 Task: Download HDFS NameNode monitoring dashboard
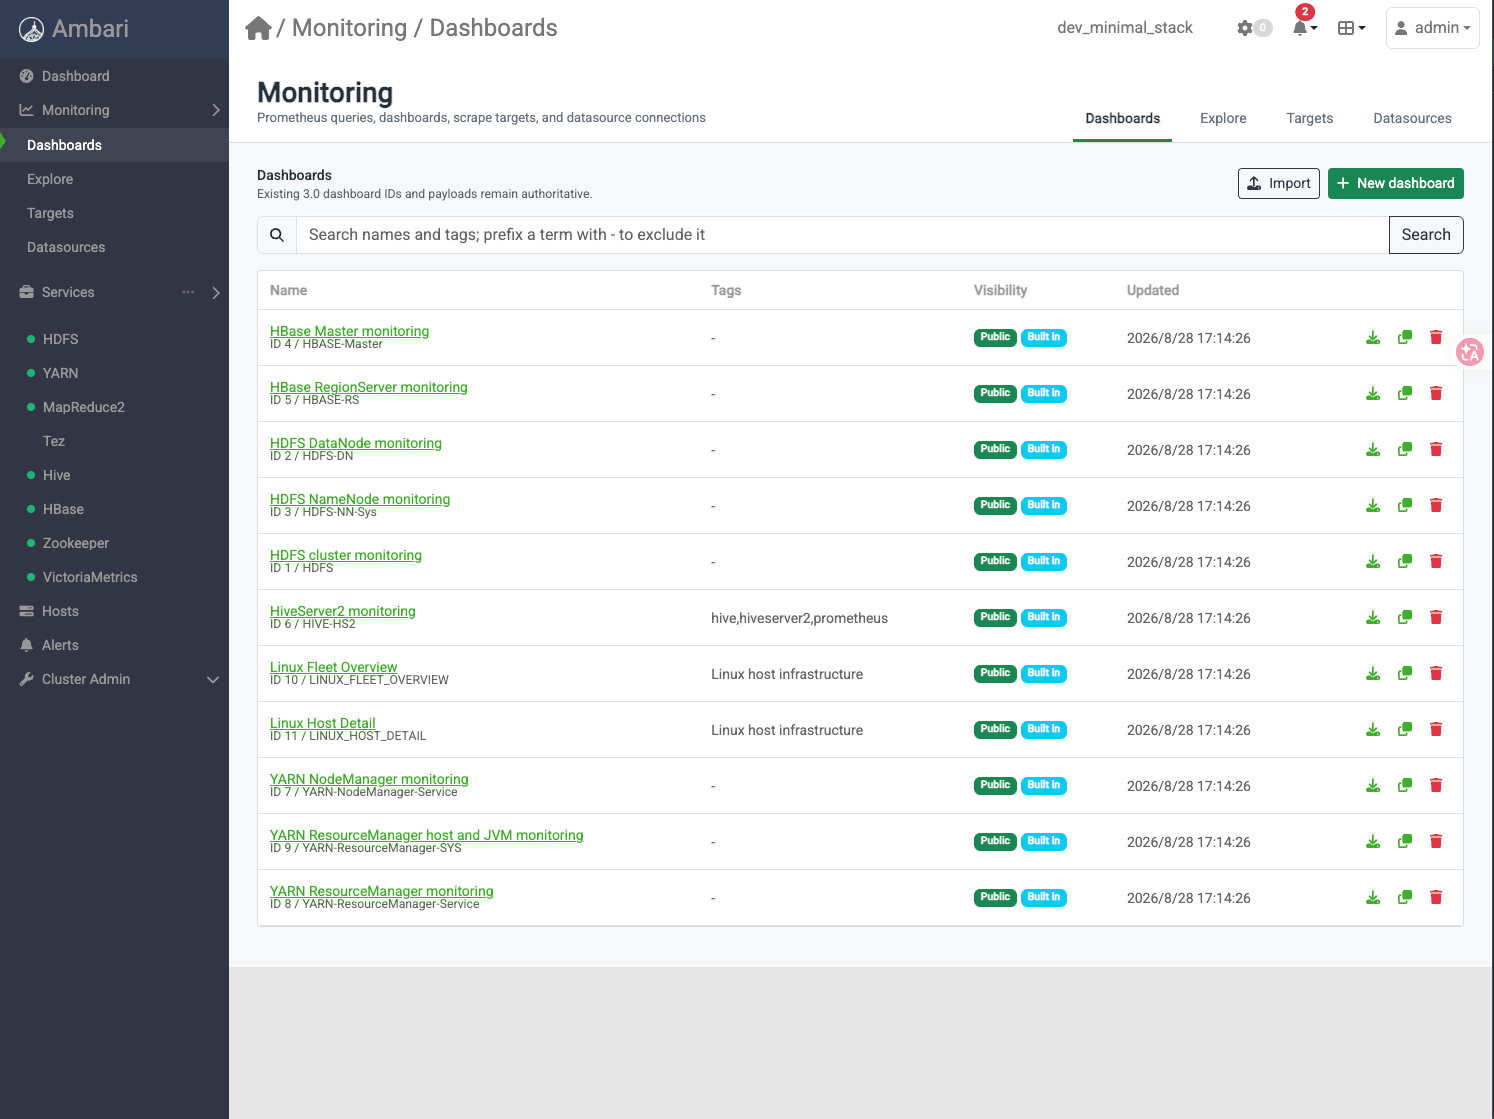tap(1373, 506)
